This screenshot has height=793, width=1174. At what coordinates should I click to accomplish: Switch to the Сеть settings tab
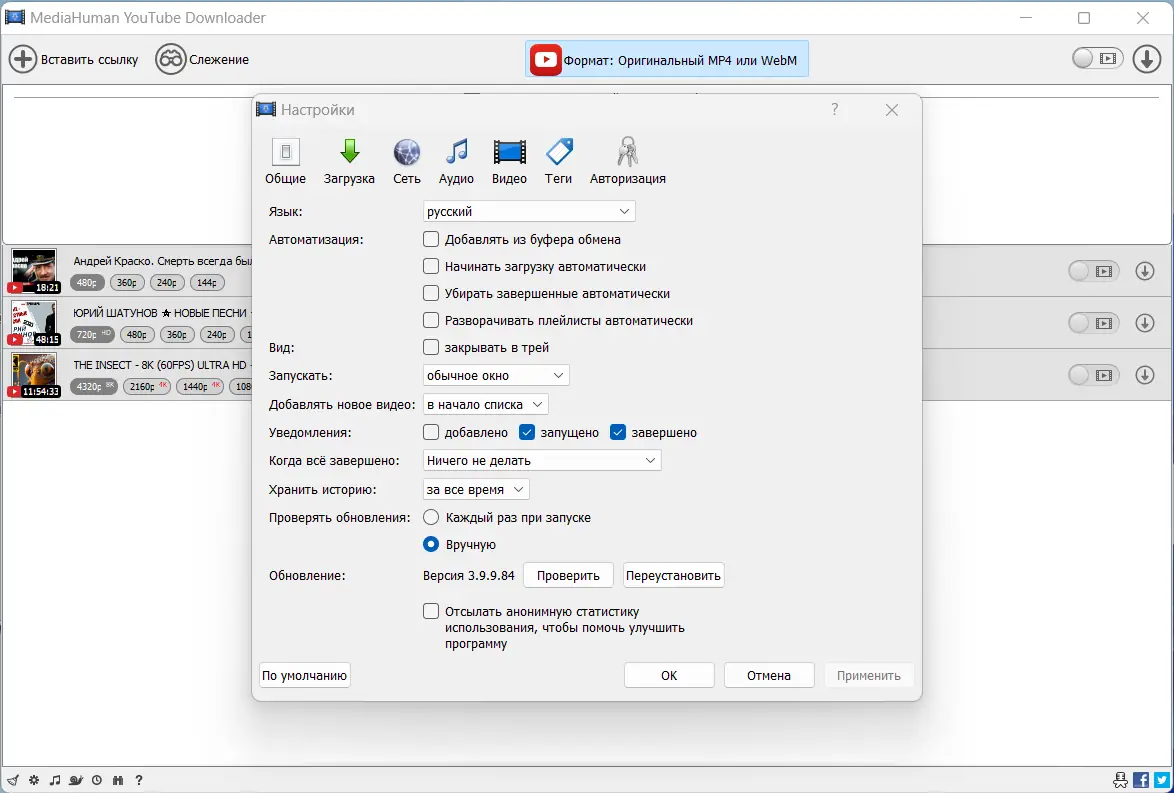click(407, 161)
